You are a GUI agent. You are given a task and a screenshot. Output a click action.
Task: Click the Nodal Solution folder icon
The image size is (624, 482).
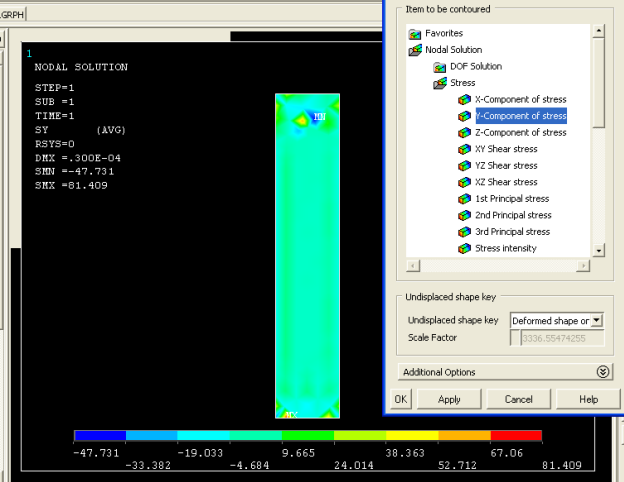pos(415,50)
